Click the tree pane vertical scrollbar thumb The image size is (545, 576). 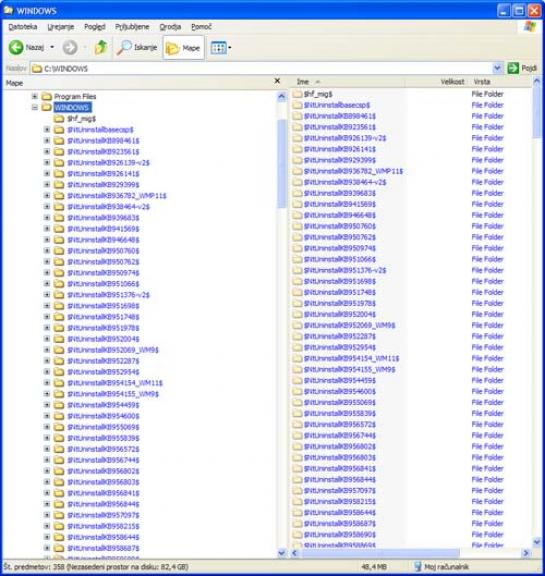point(282,163)
